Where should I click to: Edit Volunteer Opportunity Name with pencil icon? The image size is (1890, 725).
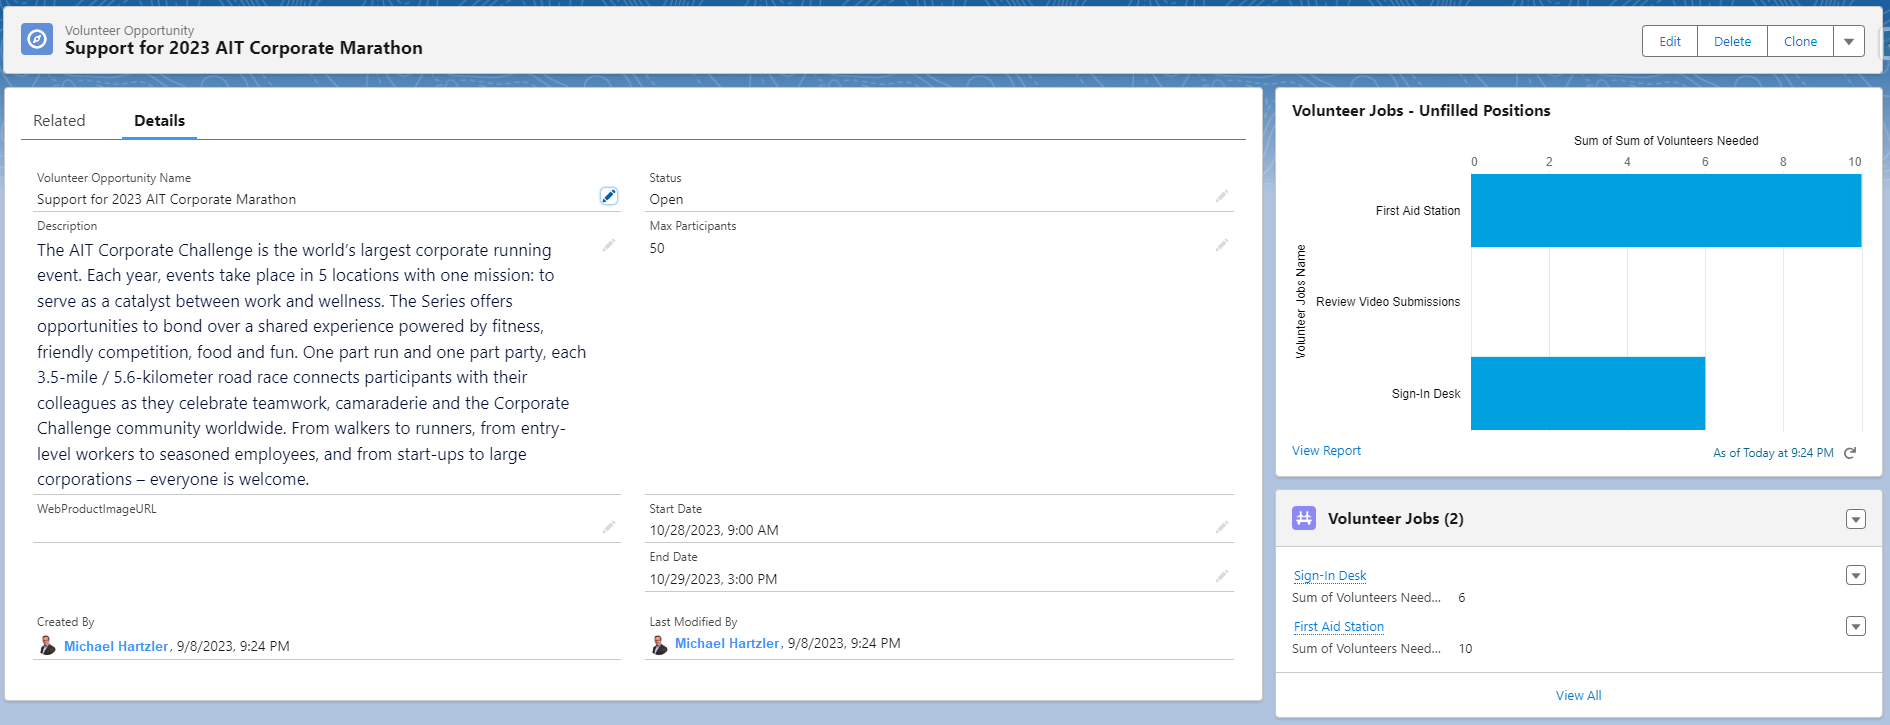point(608,196)
